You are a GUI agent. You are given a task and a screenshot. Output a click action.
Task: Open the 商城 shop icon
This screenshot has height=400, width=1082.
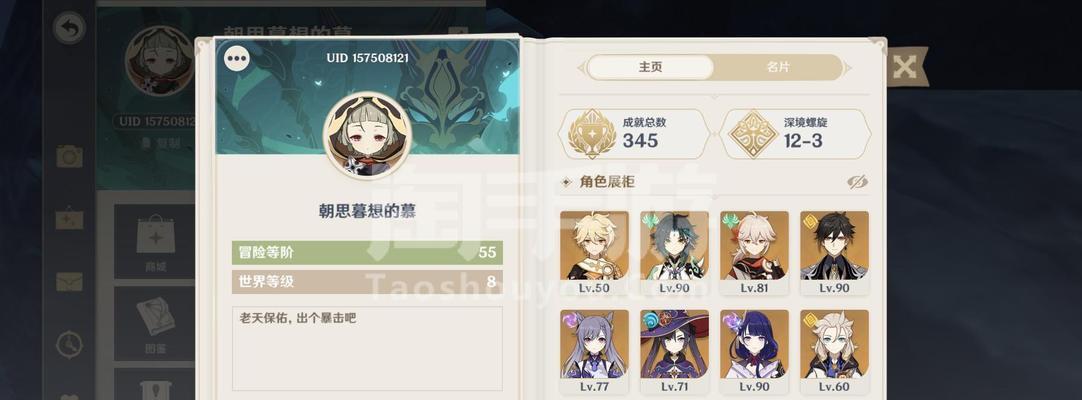155,241
